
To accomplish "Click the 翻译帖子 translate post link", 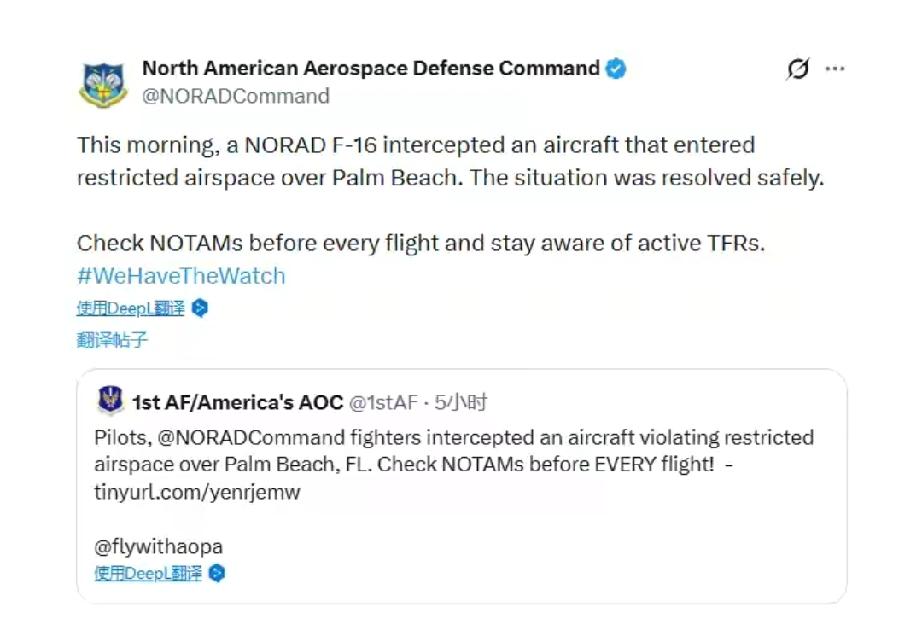I will click(x=113, y=339).
